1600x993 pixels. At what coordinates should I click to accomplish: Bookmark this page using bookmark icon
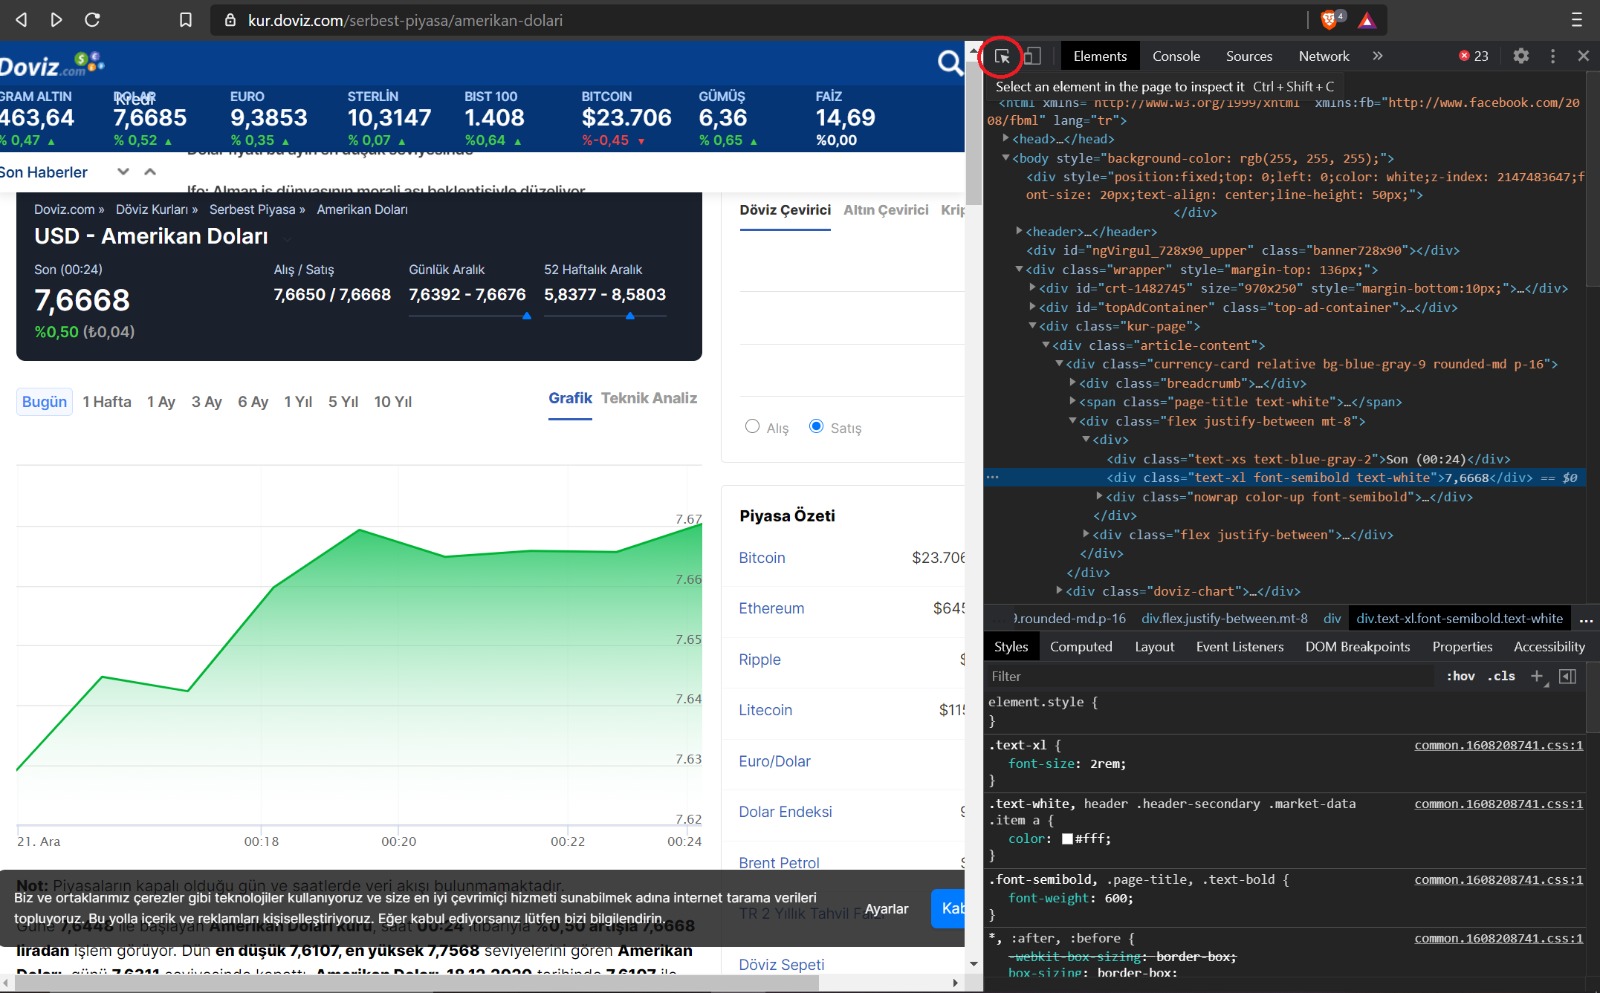coord(185,20)
